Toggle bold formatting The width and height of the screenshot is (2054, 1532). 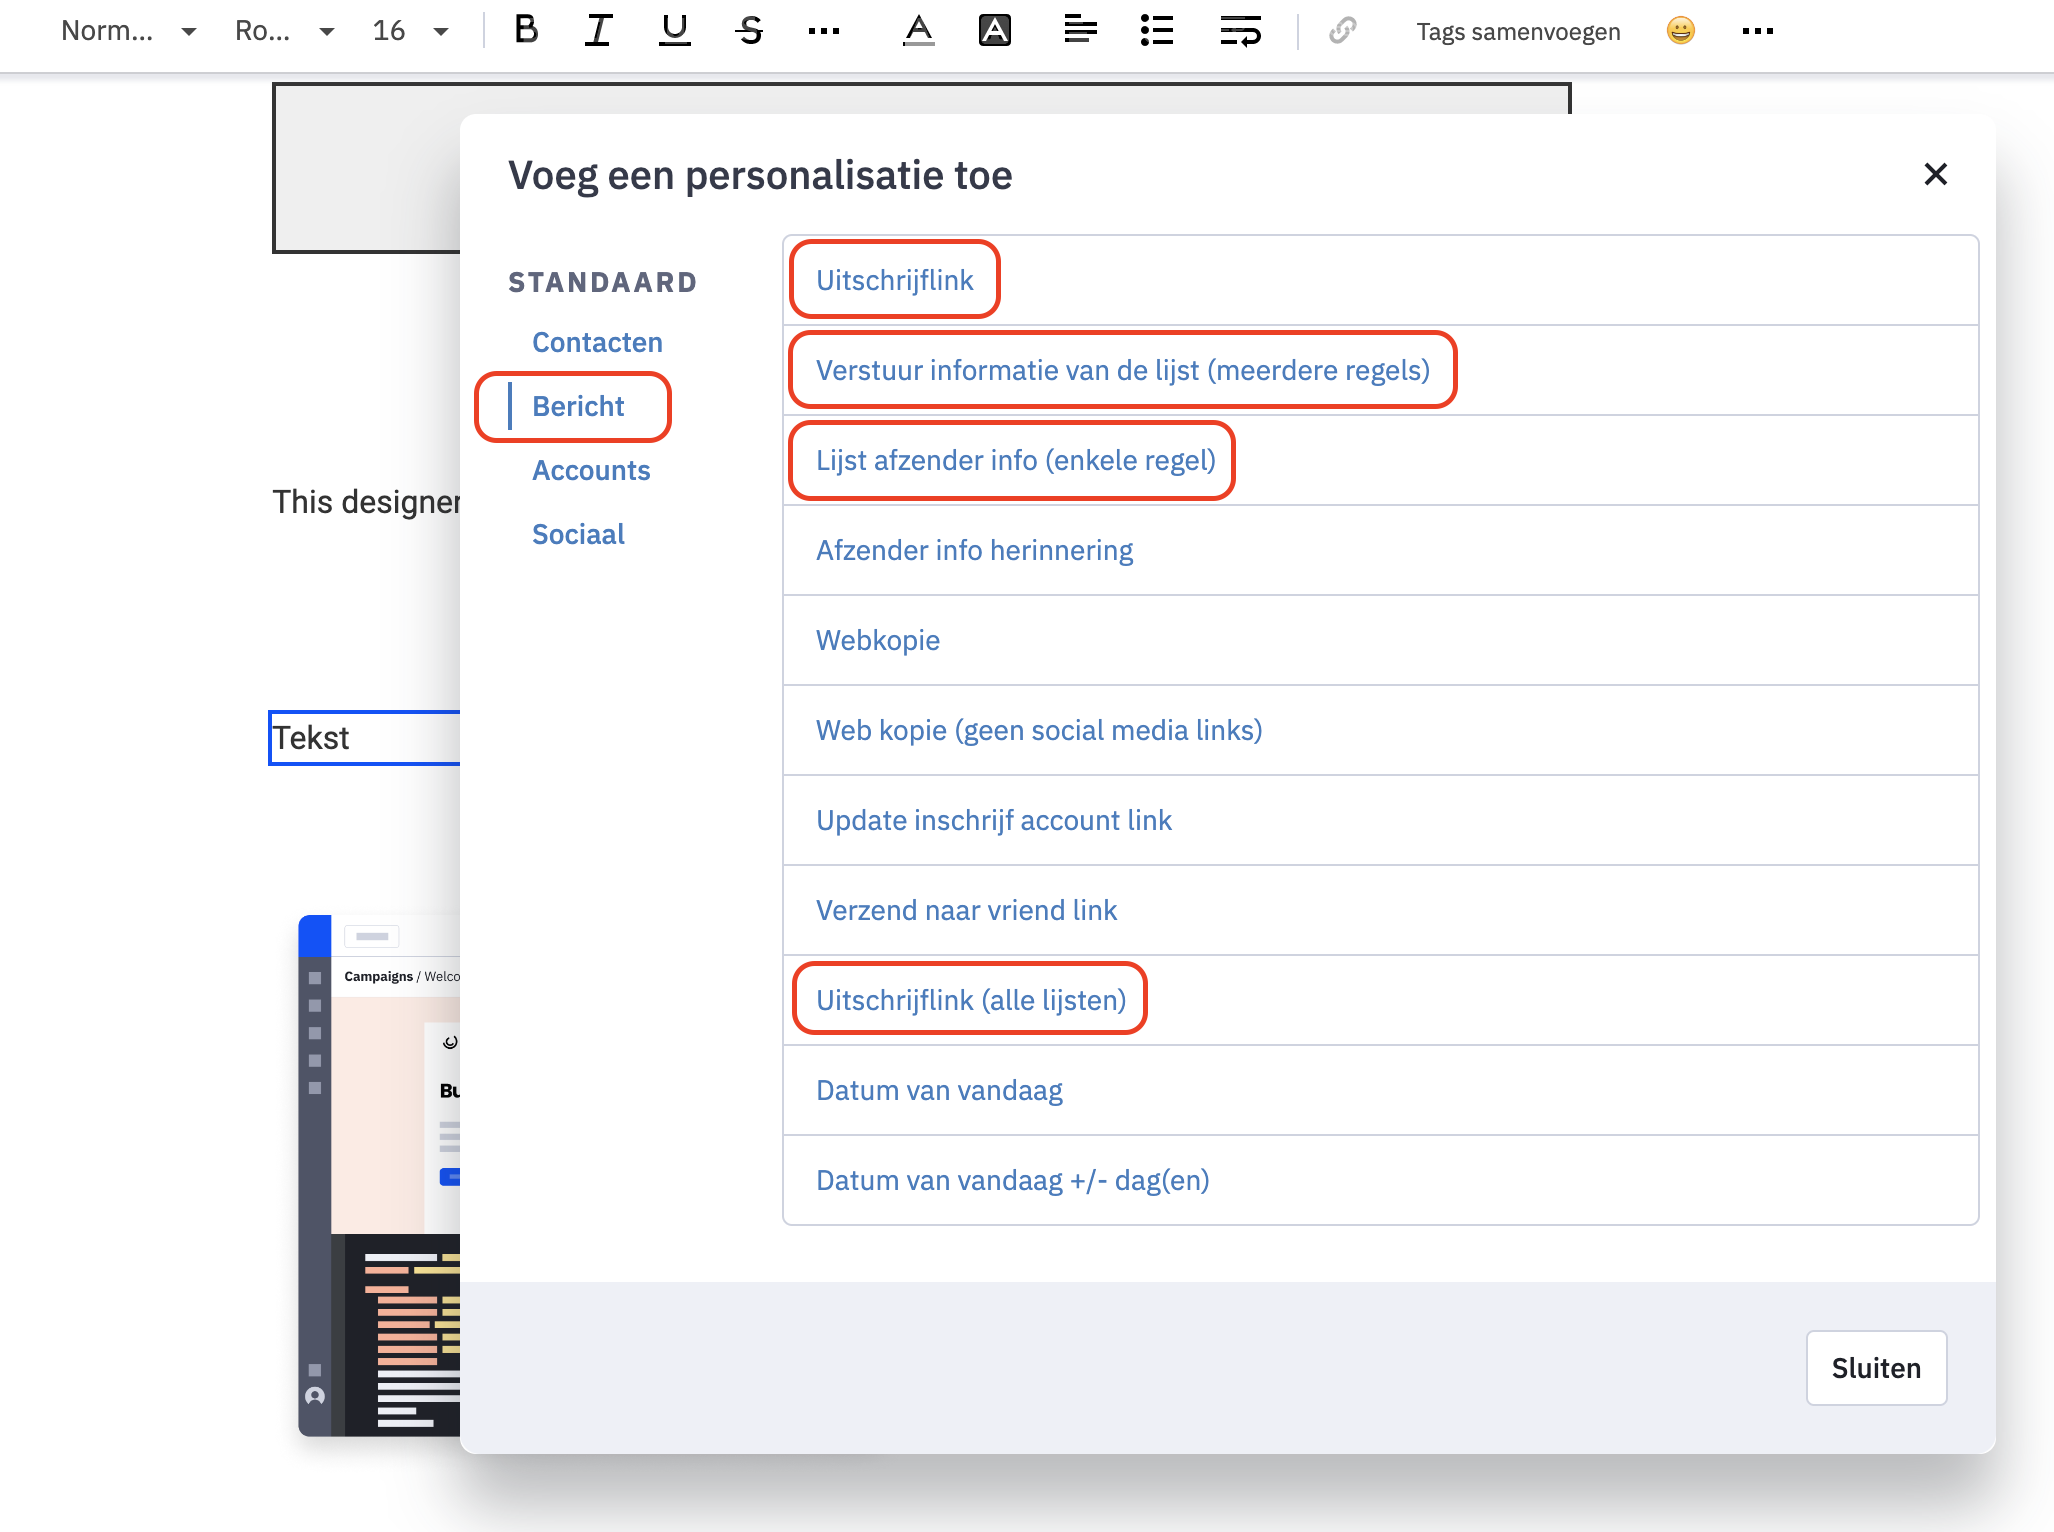pyautogui.click(x=526, y=31)
